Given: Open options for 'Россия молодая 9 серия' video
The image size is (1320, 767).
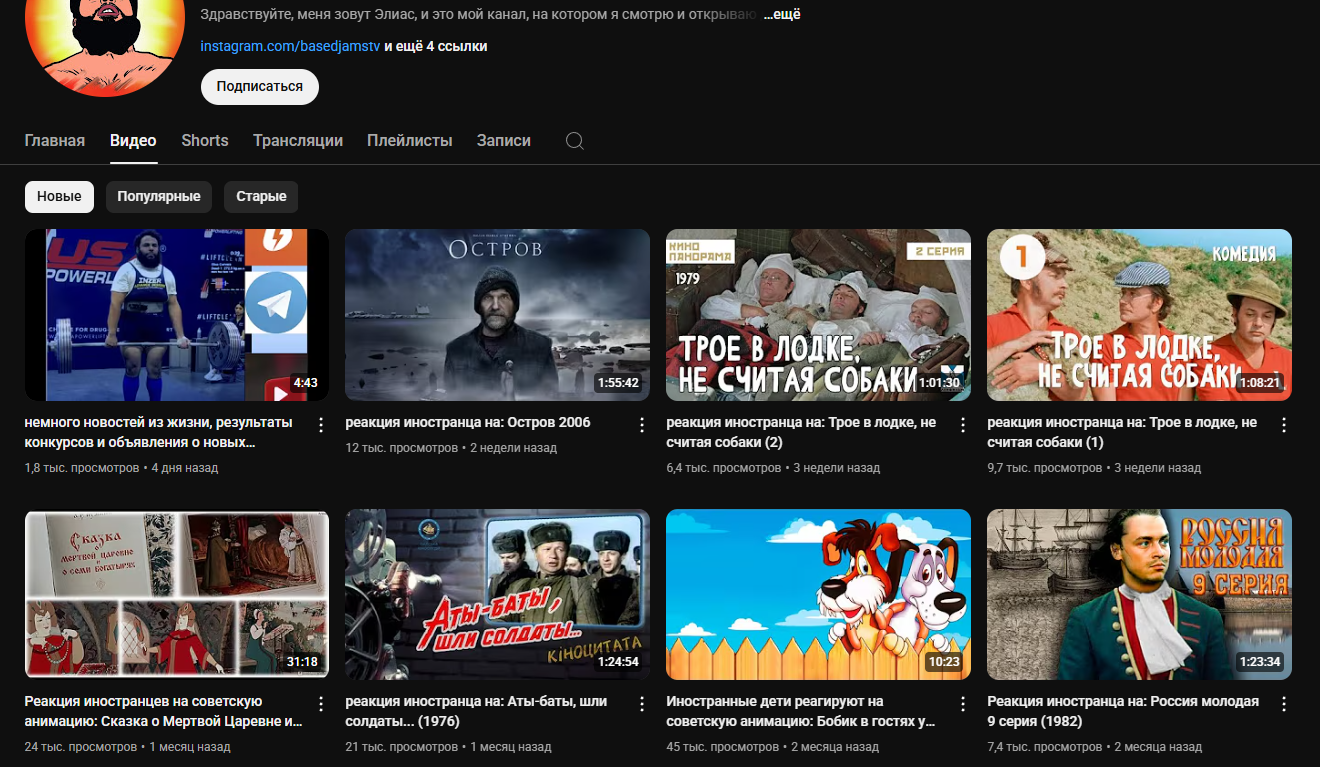Looking at the screenshot, I should point(1284,704).
